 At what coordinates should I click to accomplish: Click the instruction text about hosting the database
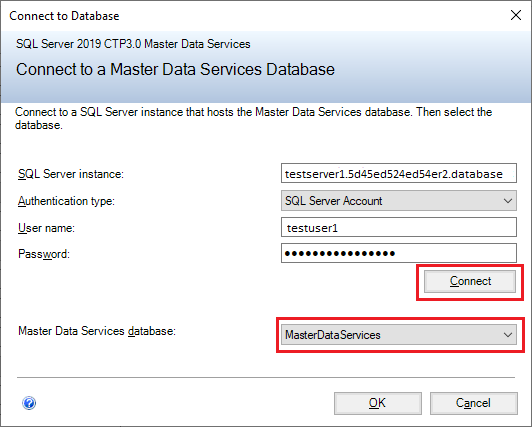tap(253, 118)
